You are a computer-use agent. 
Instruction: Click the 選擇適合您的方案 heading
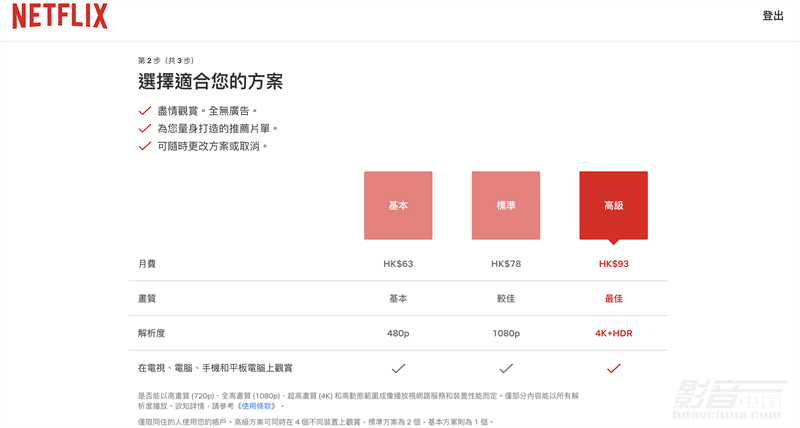coord(210,82)
